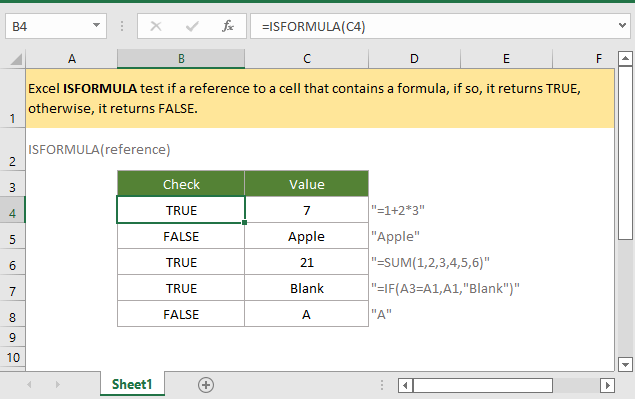Click the Cancel (X) formula bar icon
The width and height of the screenshot is (635, 399).
tap(156, 26)
